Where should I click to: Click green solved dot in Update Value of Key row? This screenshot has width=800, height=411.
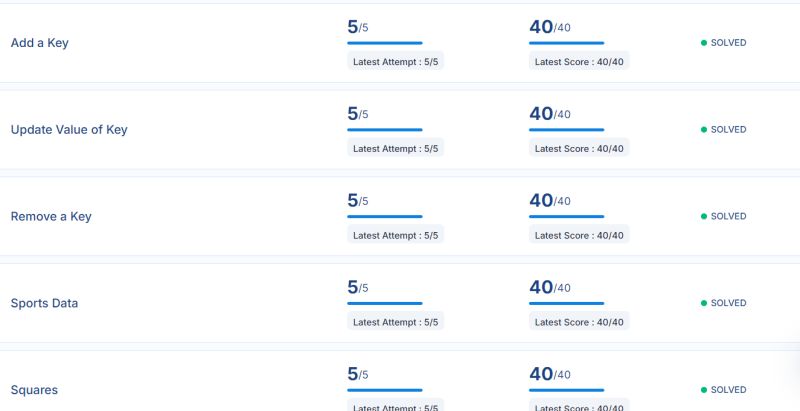coord(704,130)
